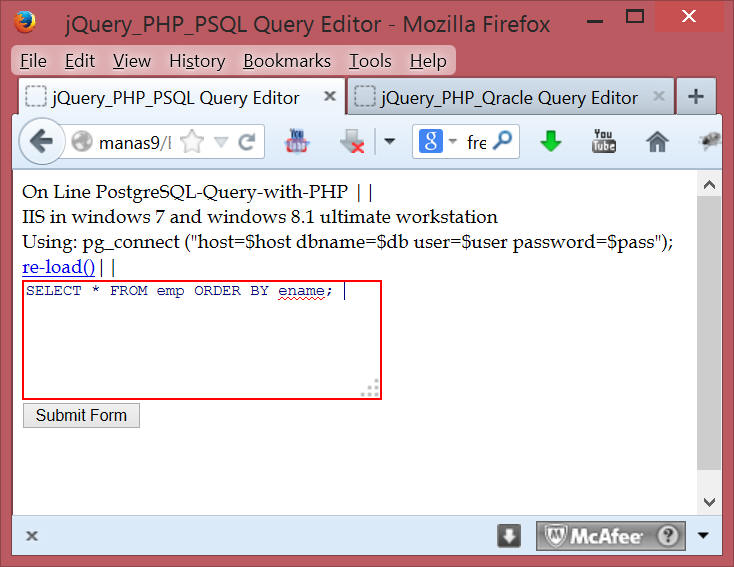This screenshot has height=567, width=734.
Task: Click the magnifier icon in search box
Action: click(x=503, y=142)
